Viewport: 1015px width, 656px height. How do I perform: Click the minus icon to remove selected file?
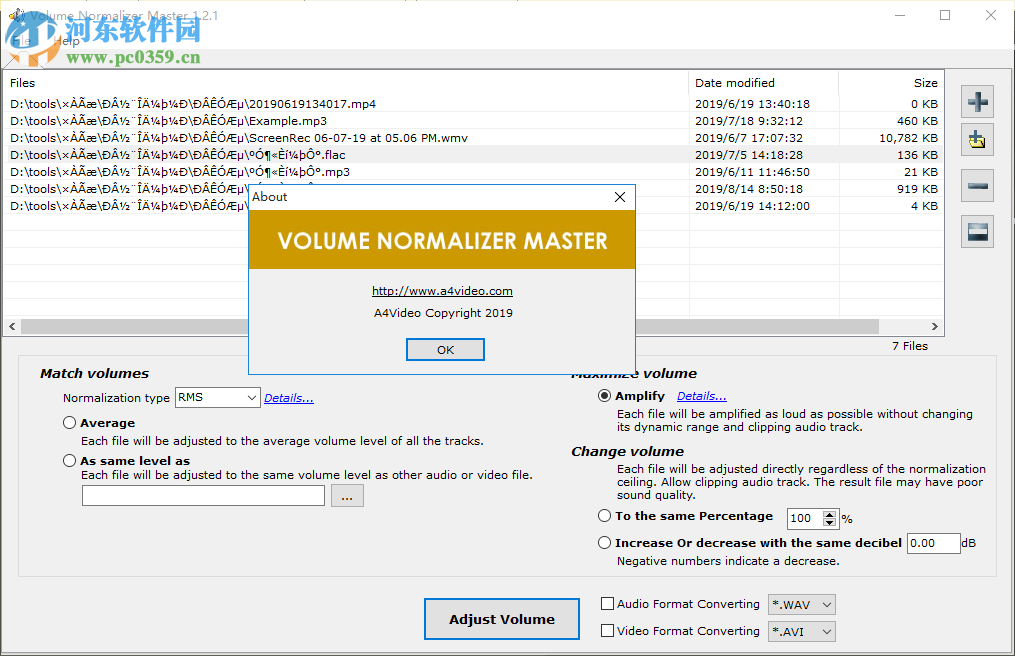[977, 185]
